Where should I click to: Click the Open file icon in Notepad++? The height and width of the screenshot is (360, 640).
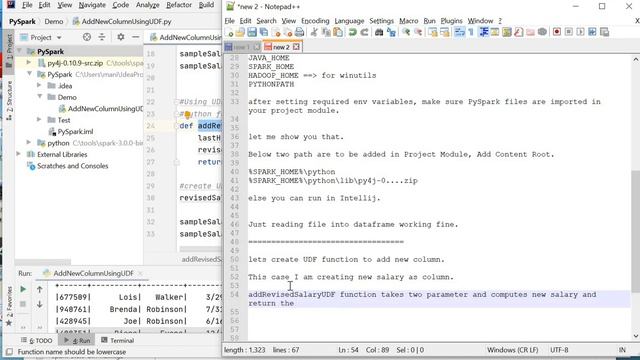(x=240, y=32)
